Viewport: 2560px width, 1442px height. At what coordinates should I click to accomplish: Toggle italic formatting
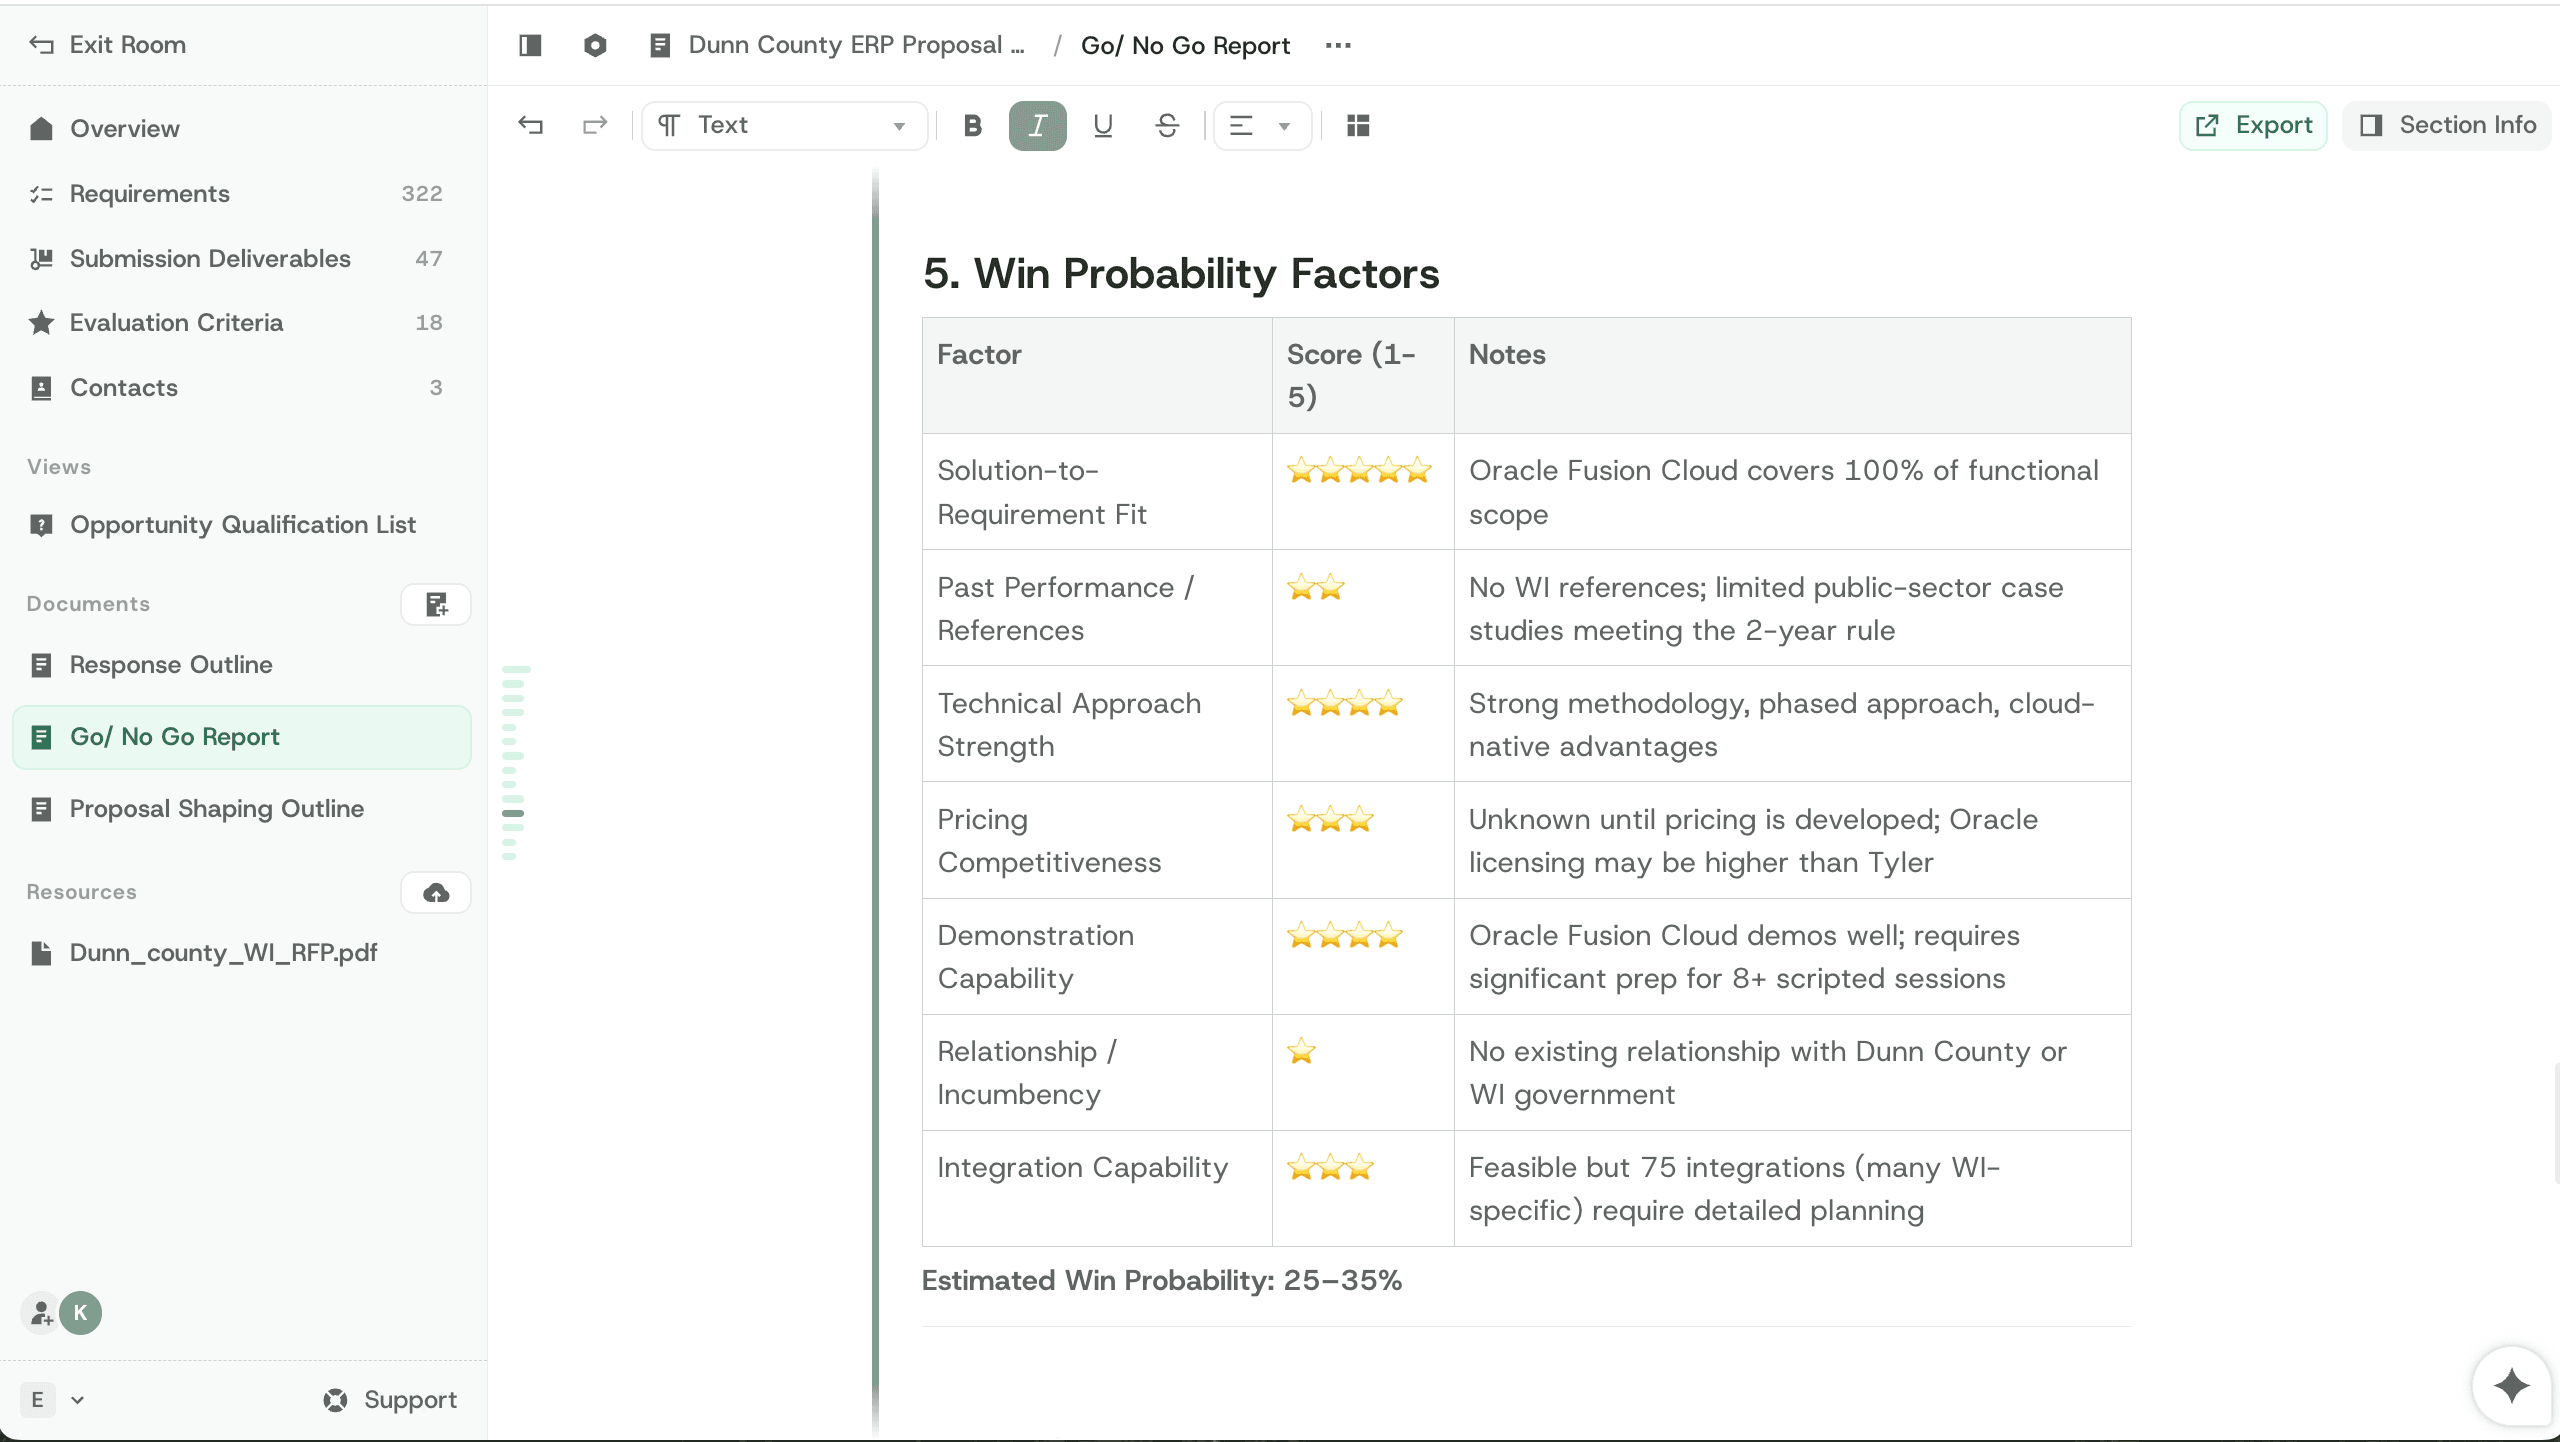pos(1037,125)
